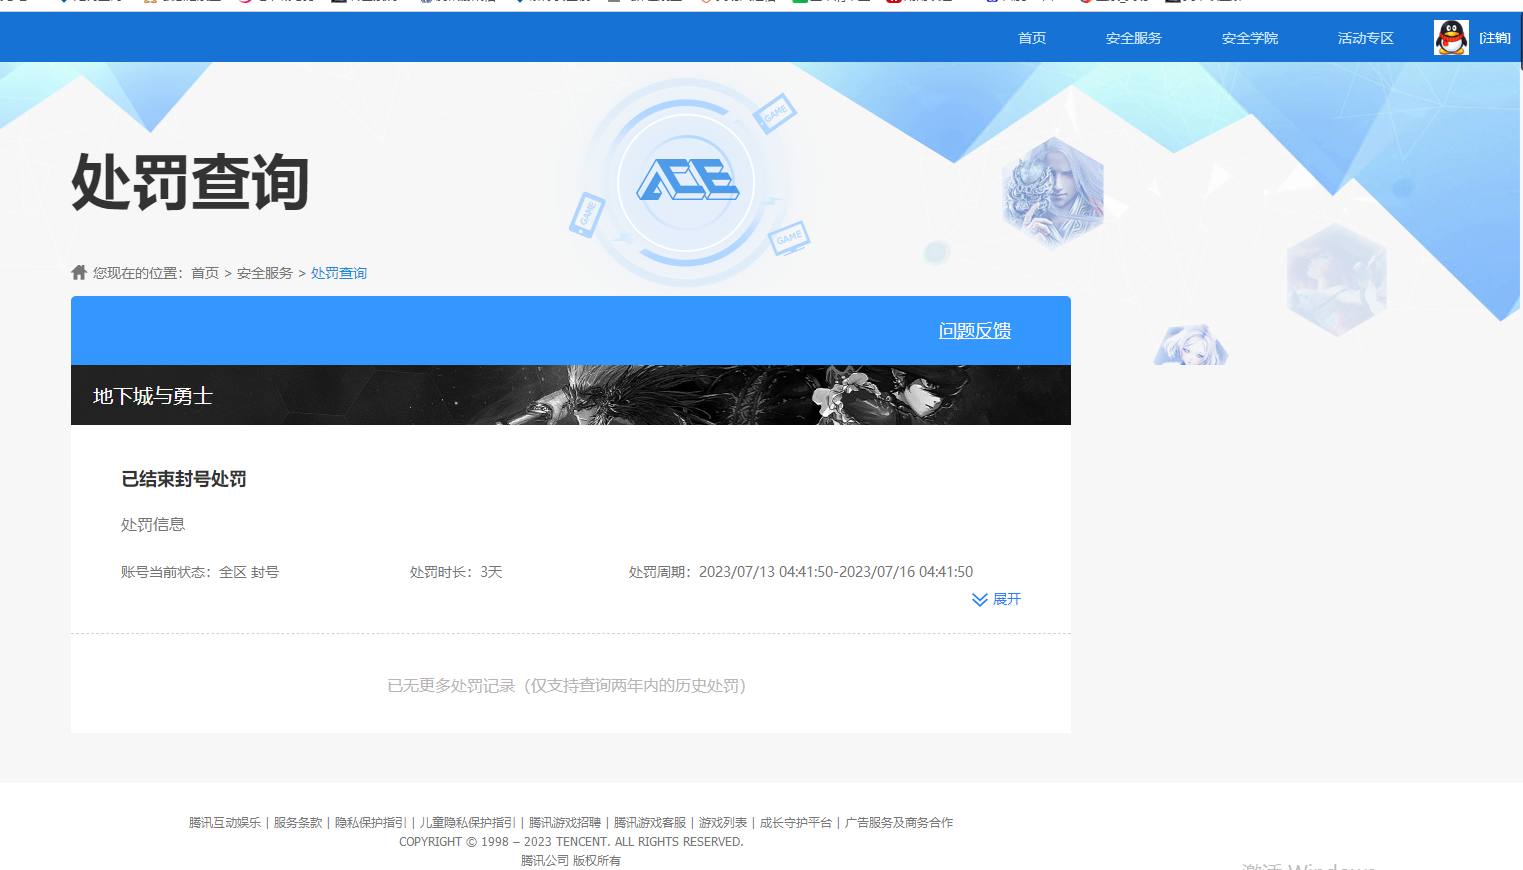Open the 安全学院 navigation menu
The image size is (1523, 870).
pyautogui.click(x=1250, y=38)
